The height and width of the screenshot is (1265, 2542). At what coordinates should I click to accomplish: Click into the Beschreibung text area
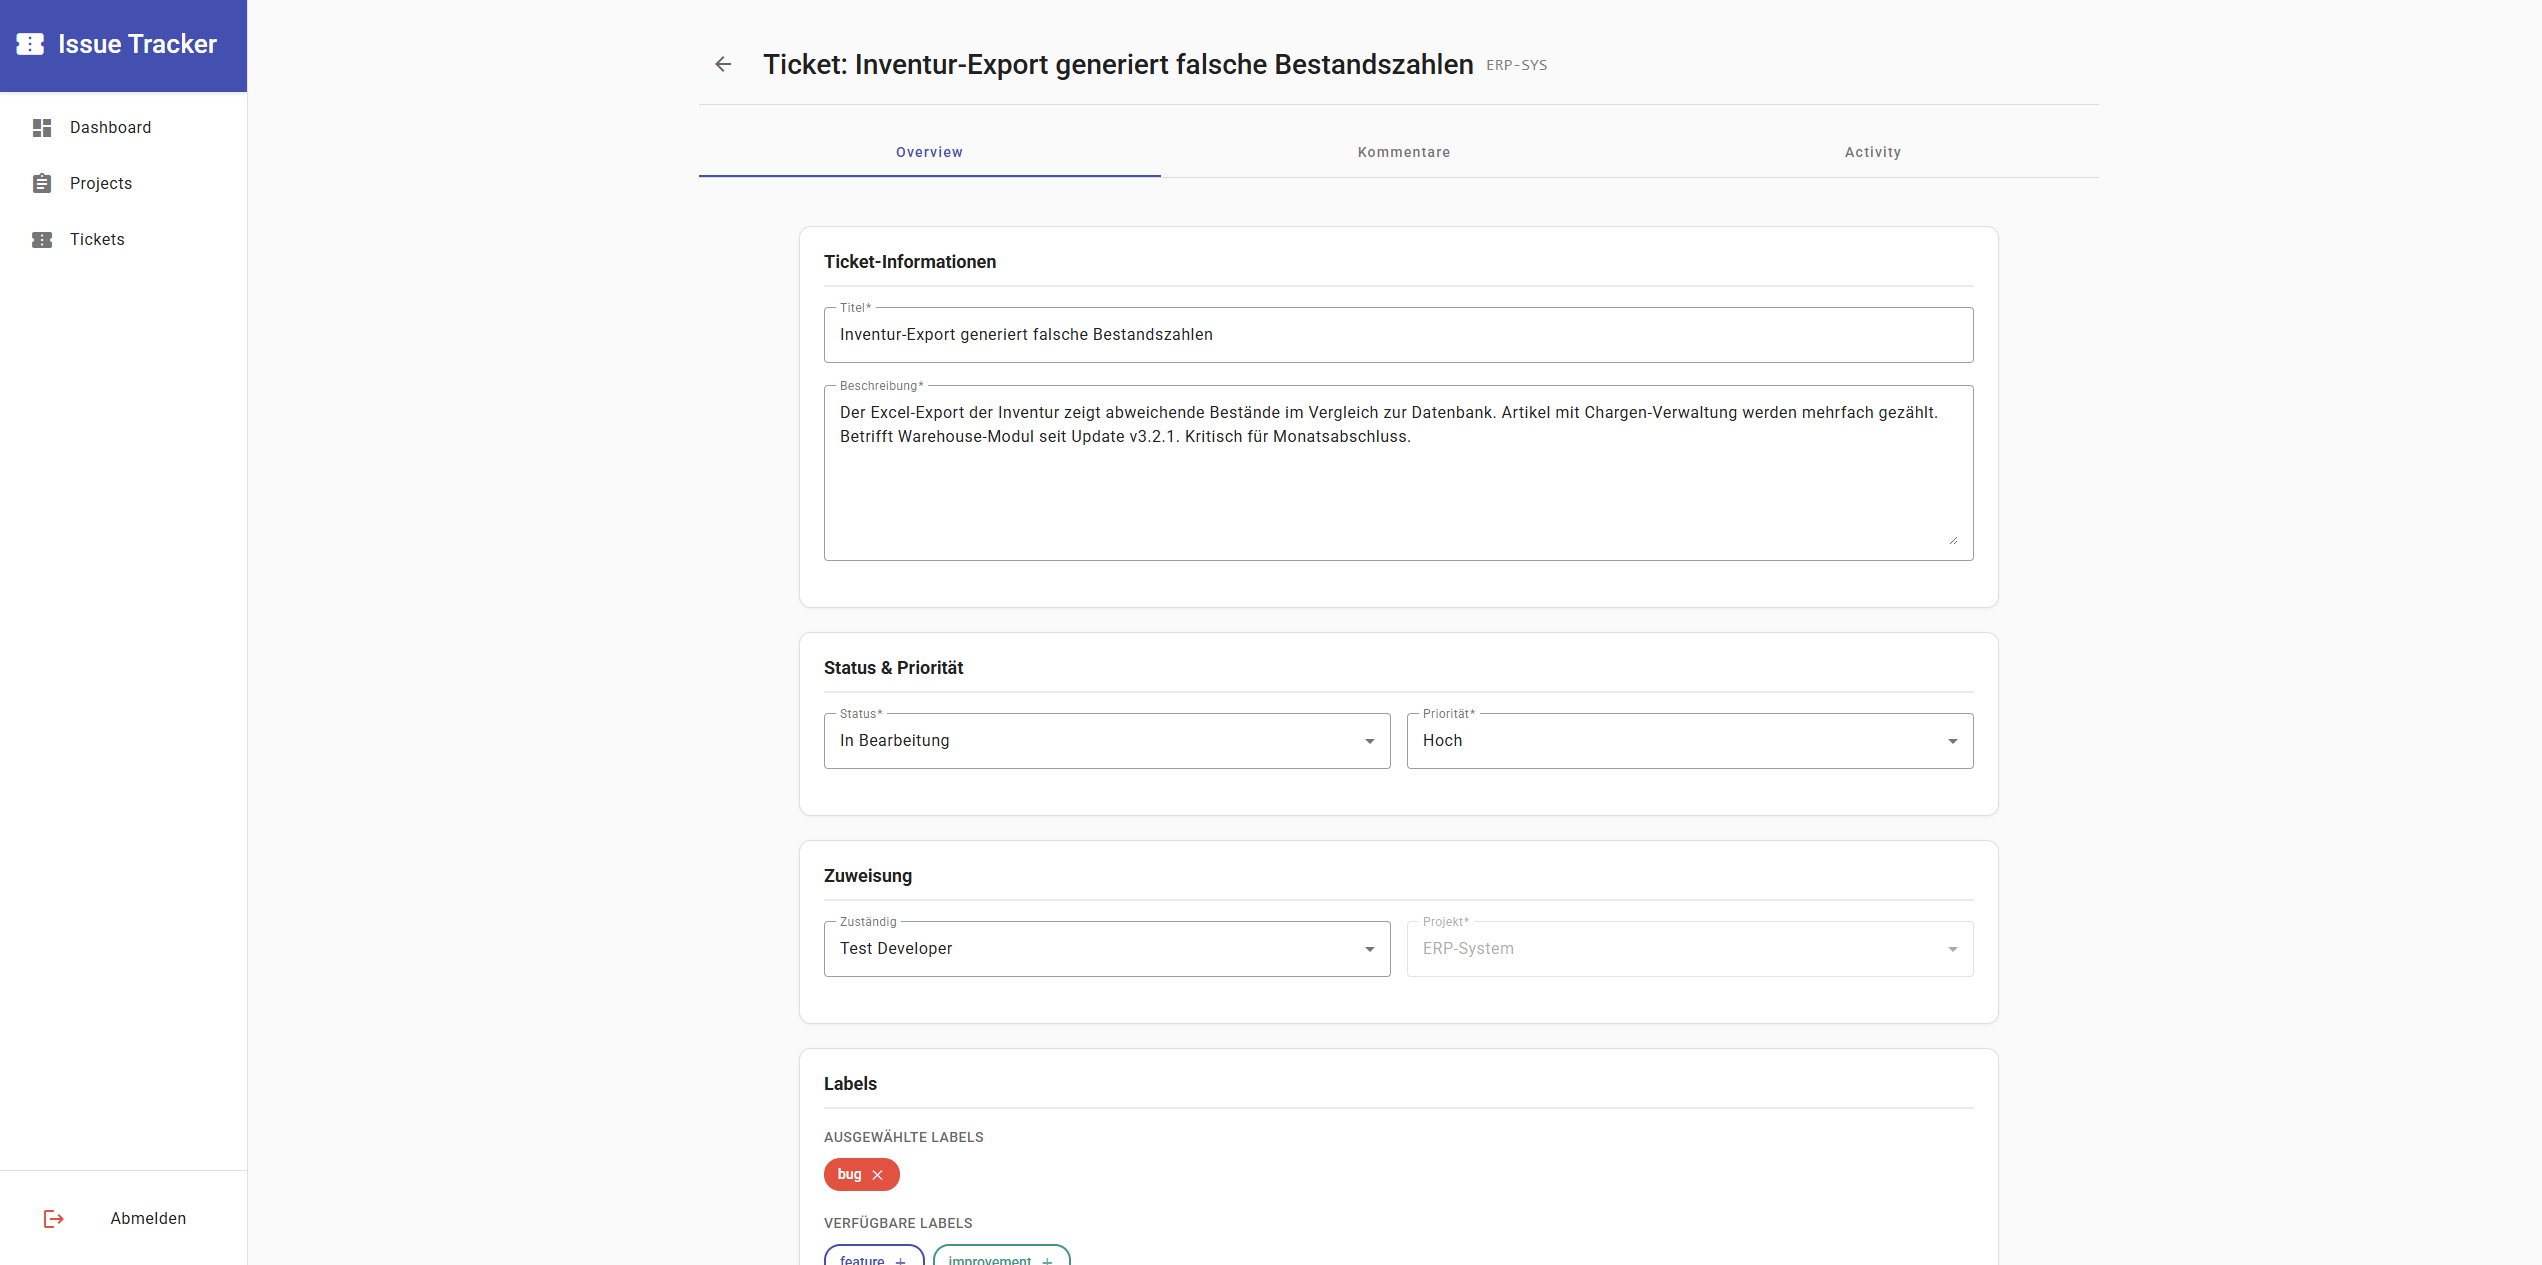(x=1398, y=473)
